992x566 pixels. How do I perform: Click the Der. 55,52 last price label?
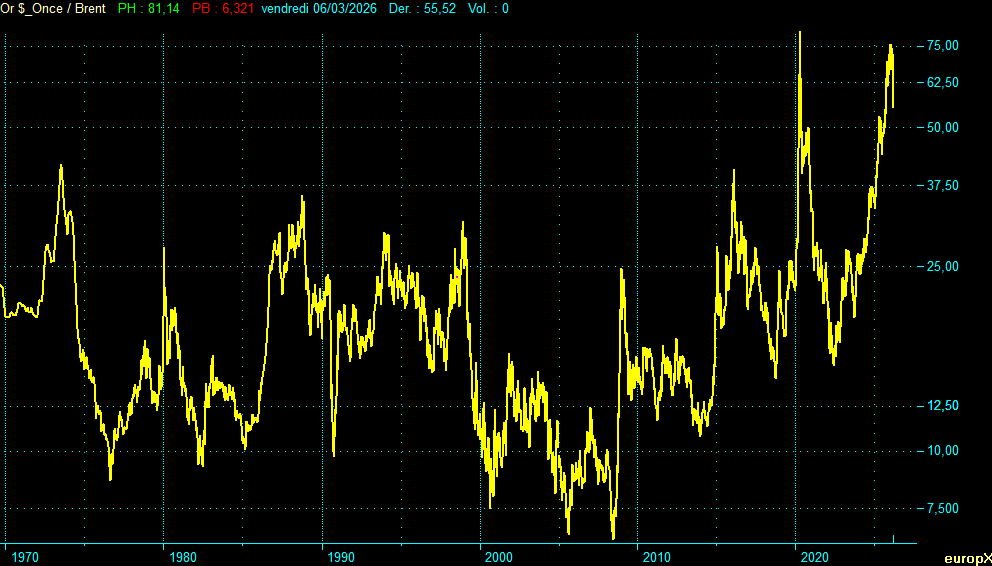pos(428,8)
